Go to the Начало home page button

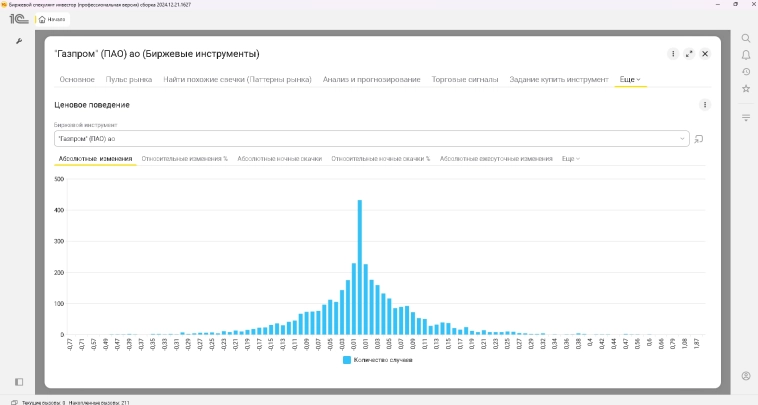coord(51,19)
